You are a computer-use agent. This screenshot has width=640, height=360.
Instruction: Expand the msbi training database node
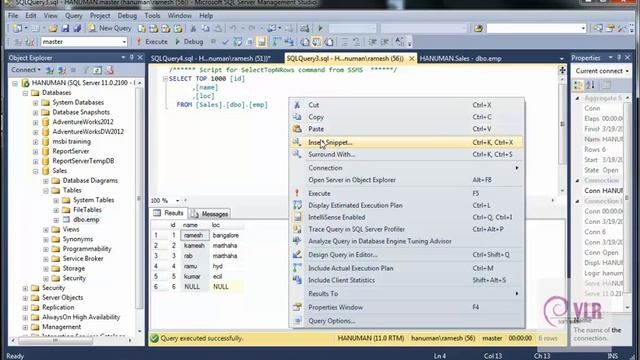click(x=36, y=142)
